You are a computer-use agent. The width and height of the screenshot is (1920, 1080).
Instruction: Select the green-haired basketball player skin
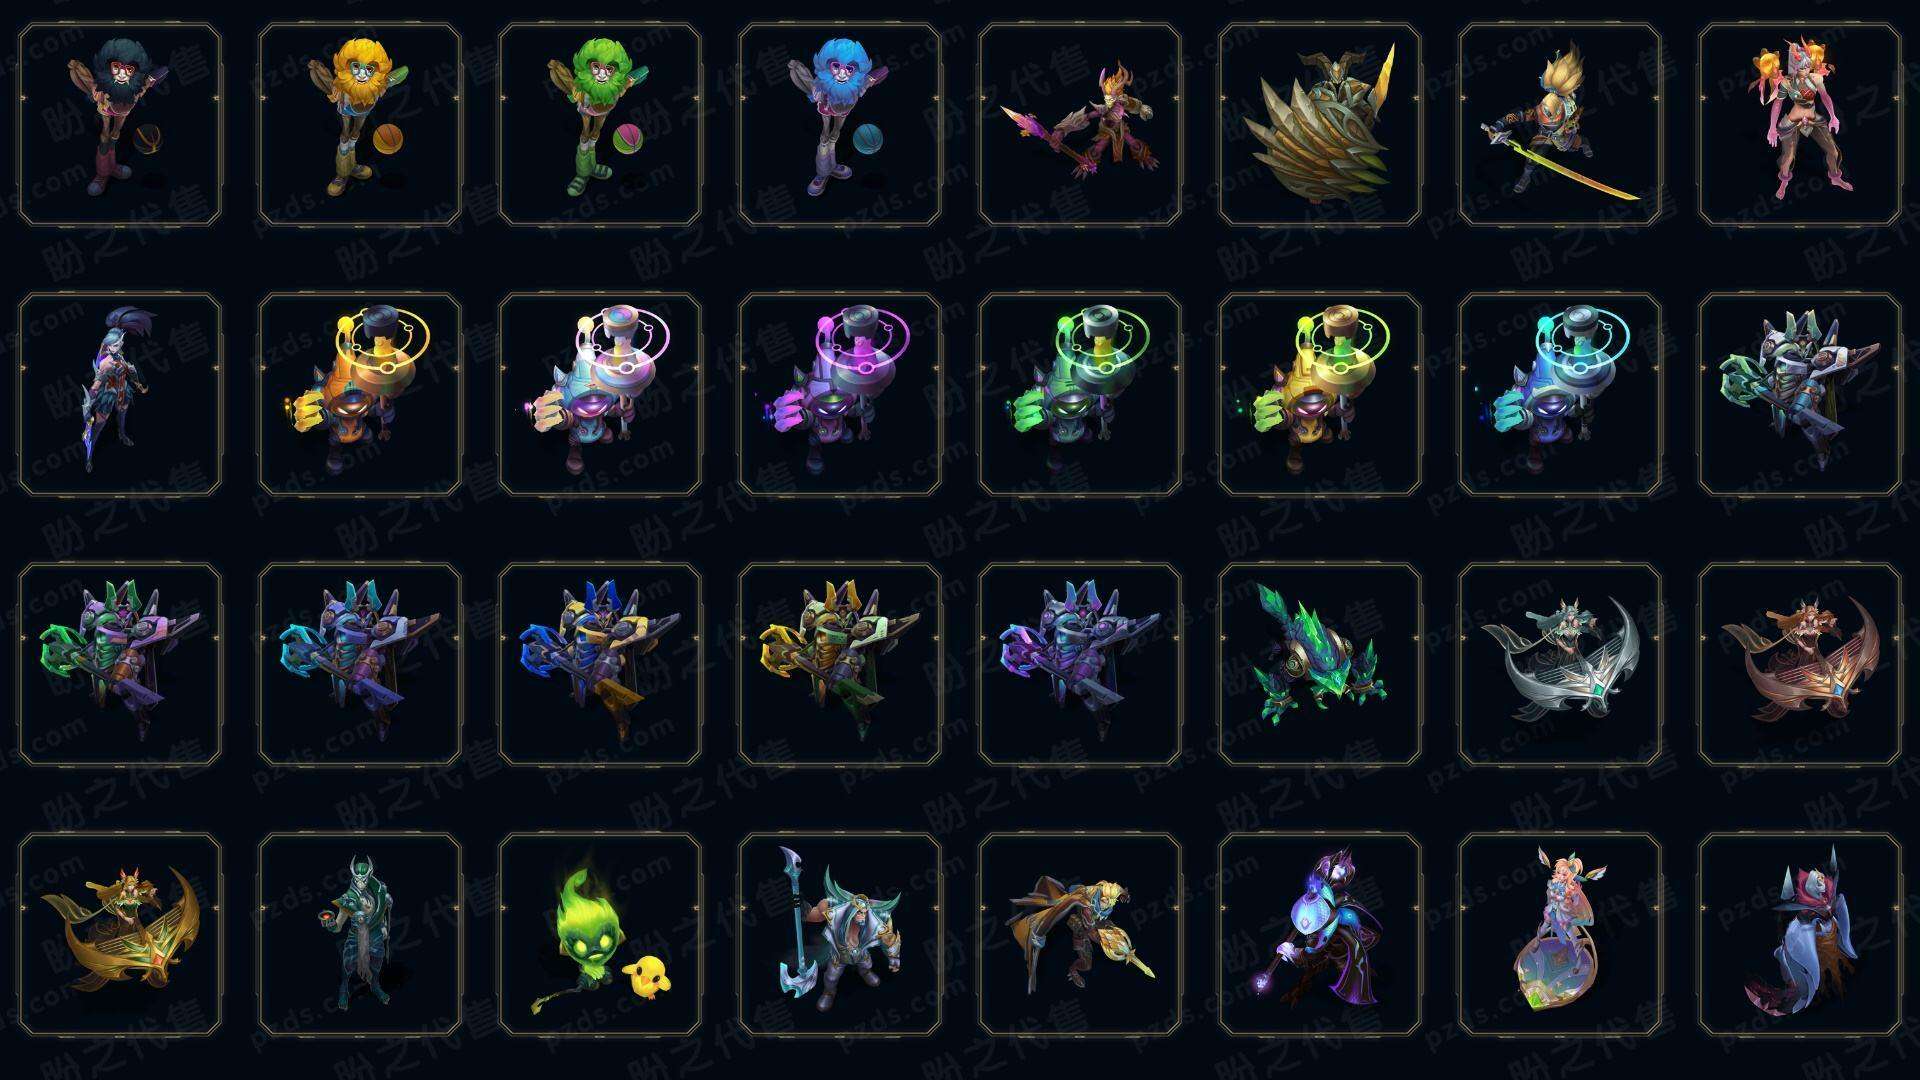(x=600, y=125)
